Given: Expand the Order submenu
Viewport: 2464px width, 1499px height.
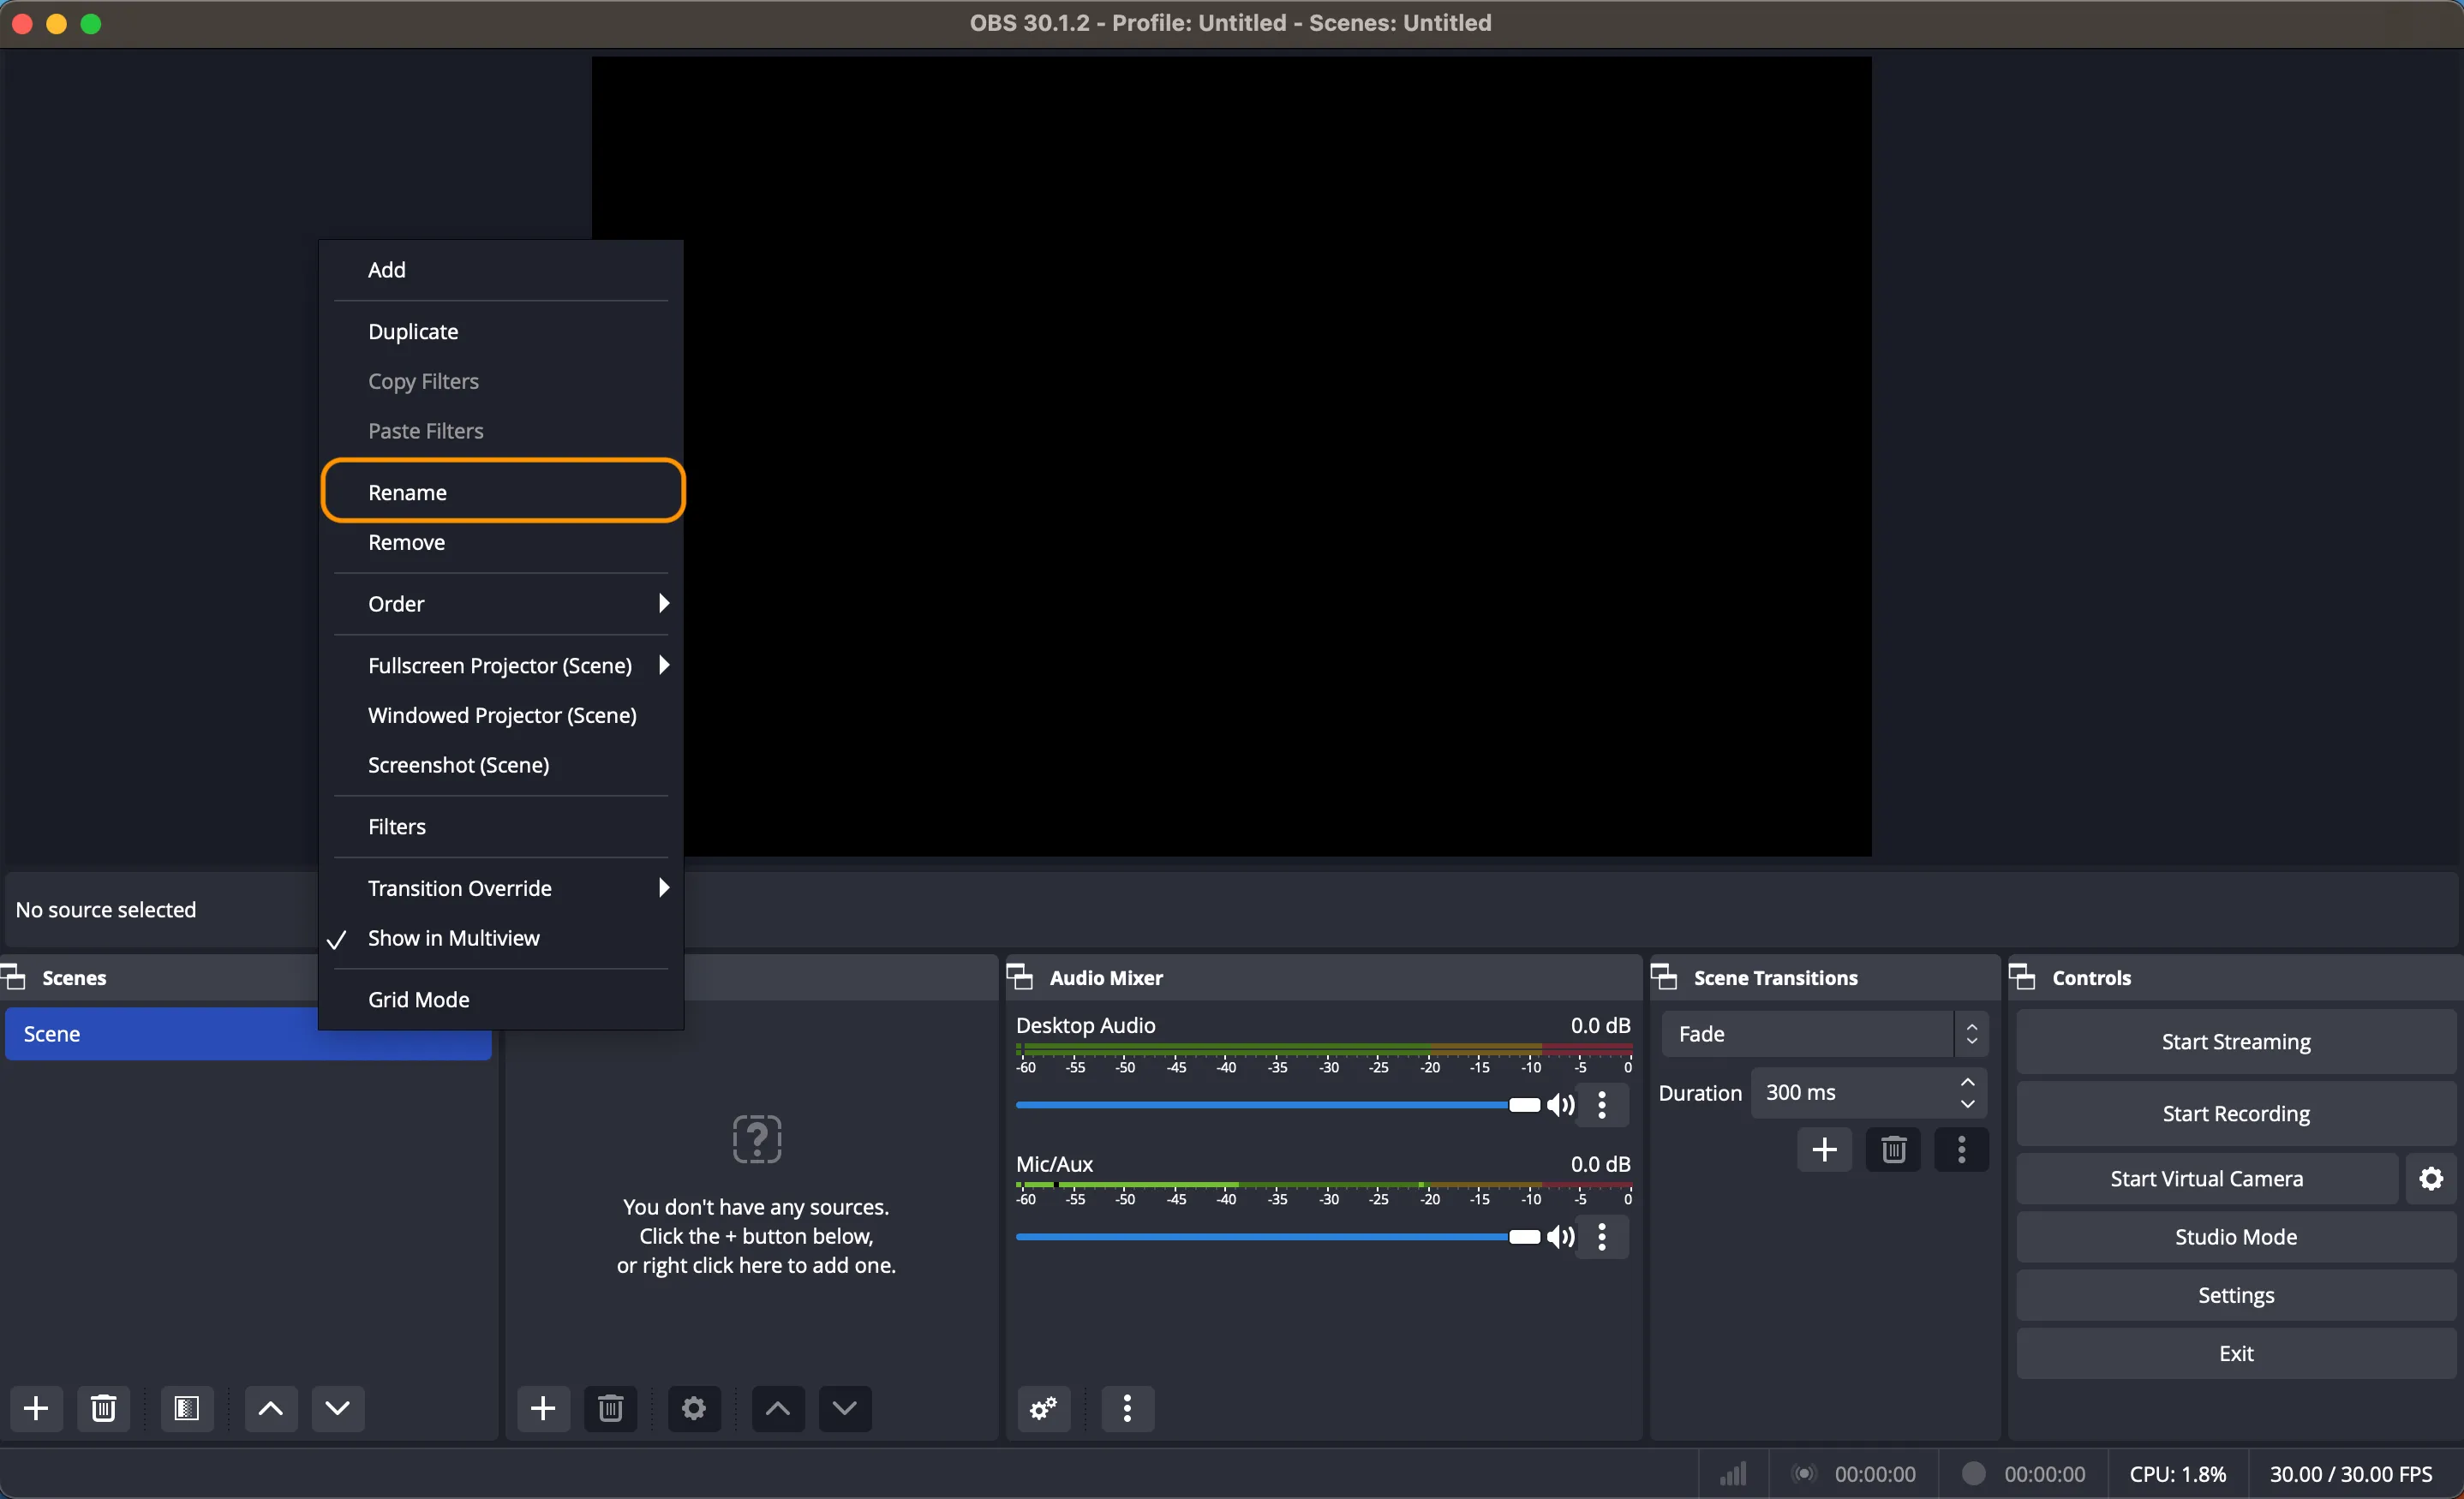Looking at the screenshot, I should 501,604.
